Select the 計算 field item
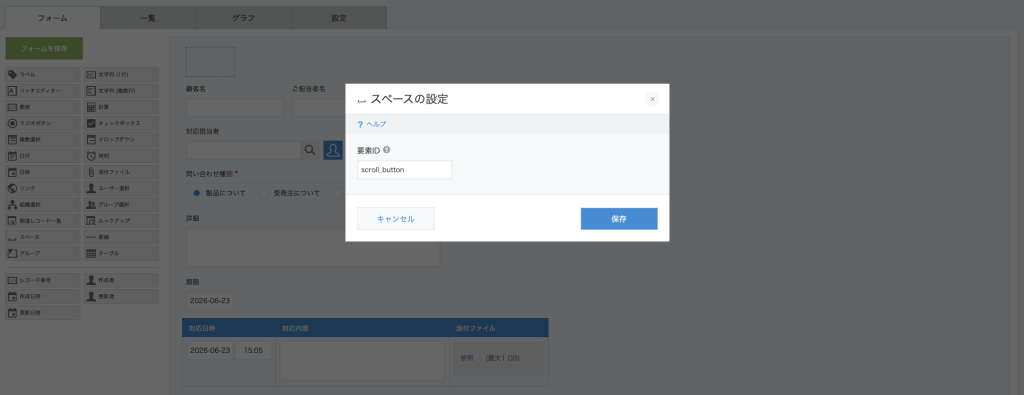1024x395 pixels. pyautogui.click(x=121, y=107)
